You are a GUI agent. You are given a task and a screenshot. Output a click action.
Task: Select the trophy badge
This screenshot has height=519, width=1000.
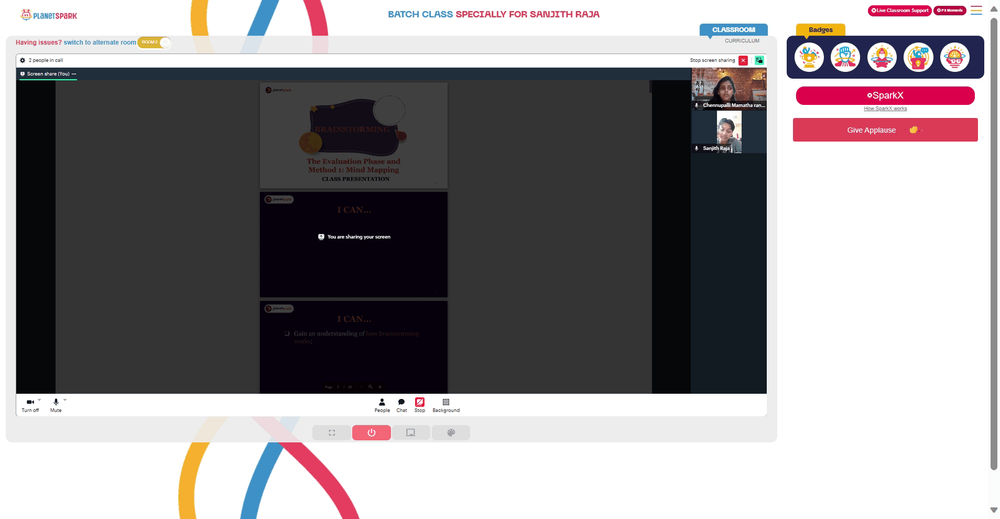point(809,57)
